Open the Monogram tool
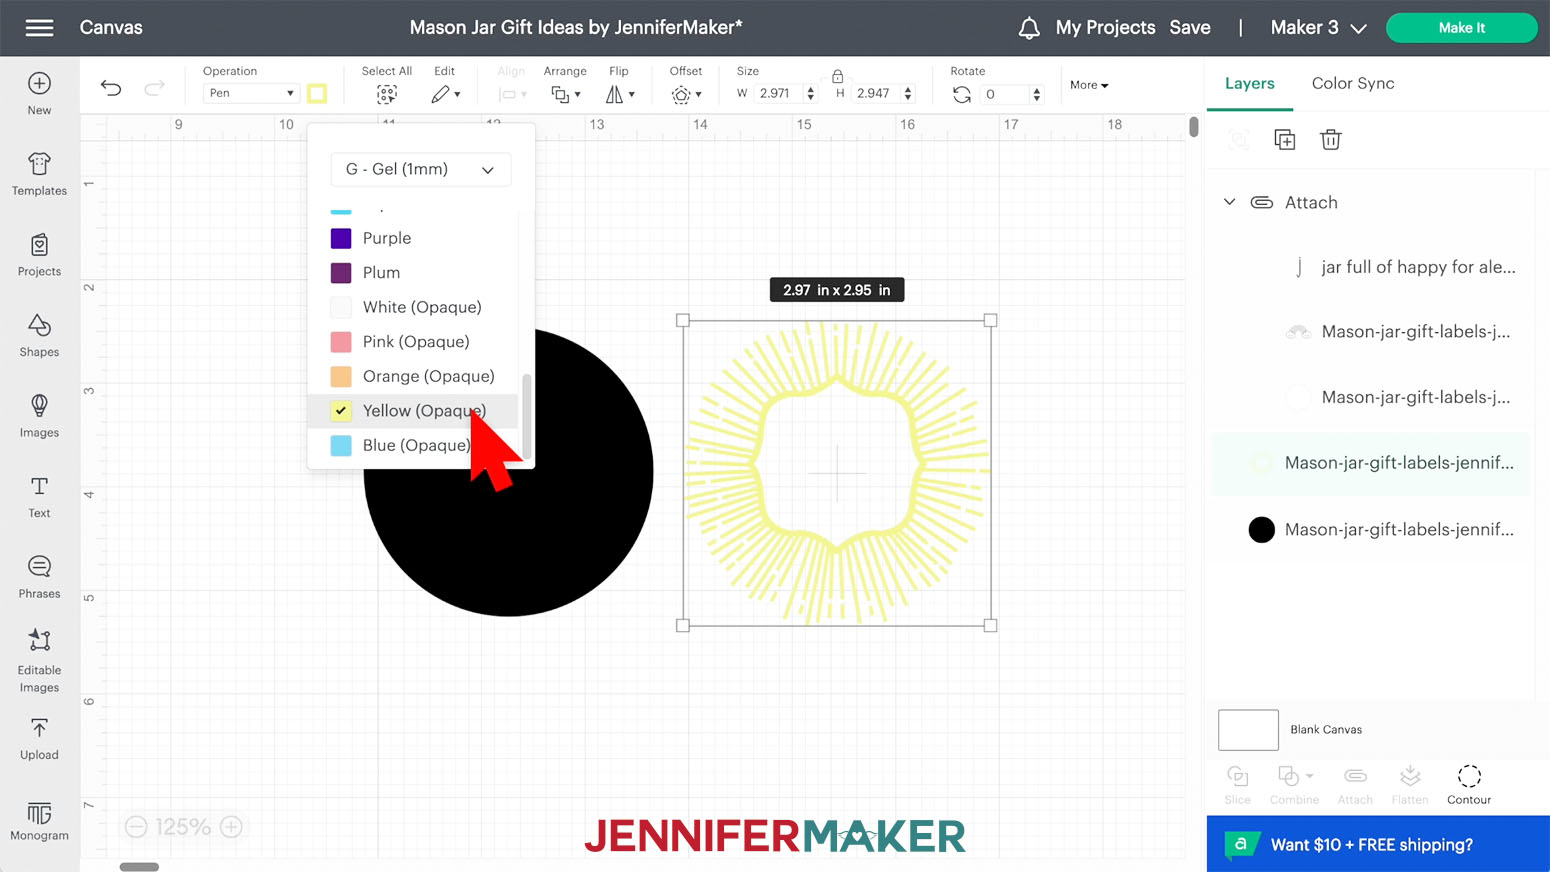This screenshot has width=1550, height=872. pos(39,821)
